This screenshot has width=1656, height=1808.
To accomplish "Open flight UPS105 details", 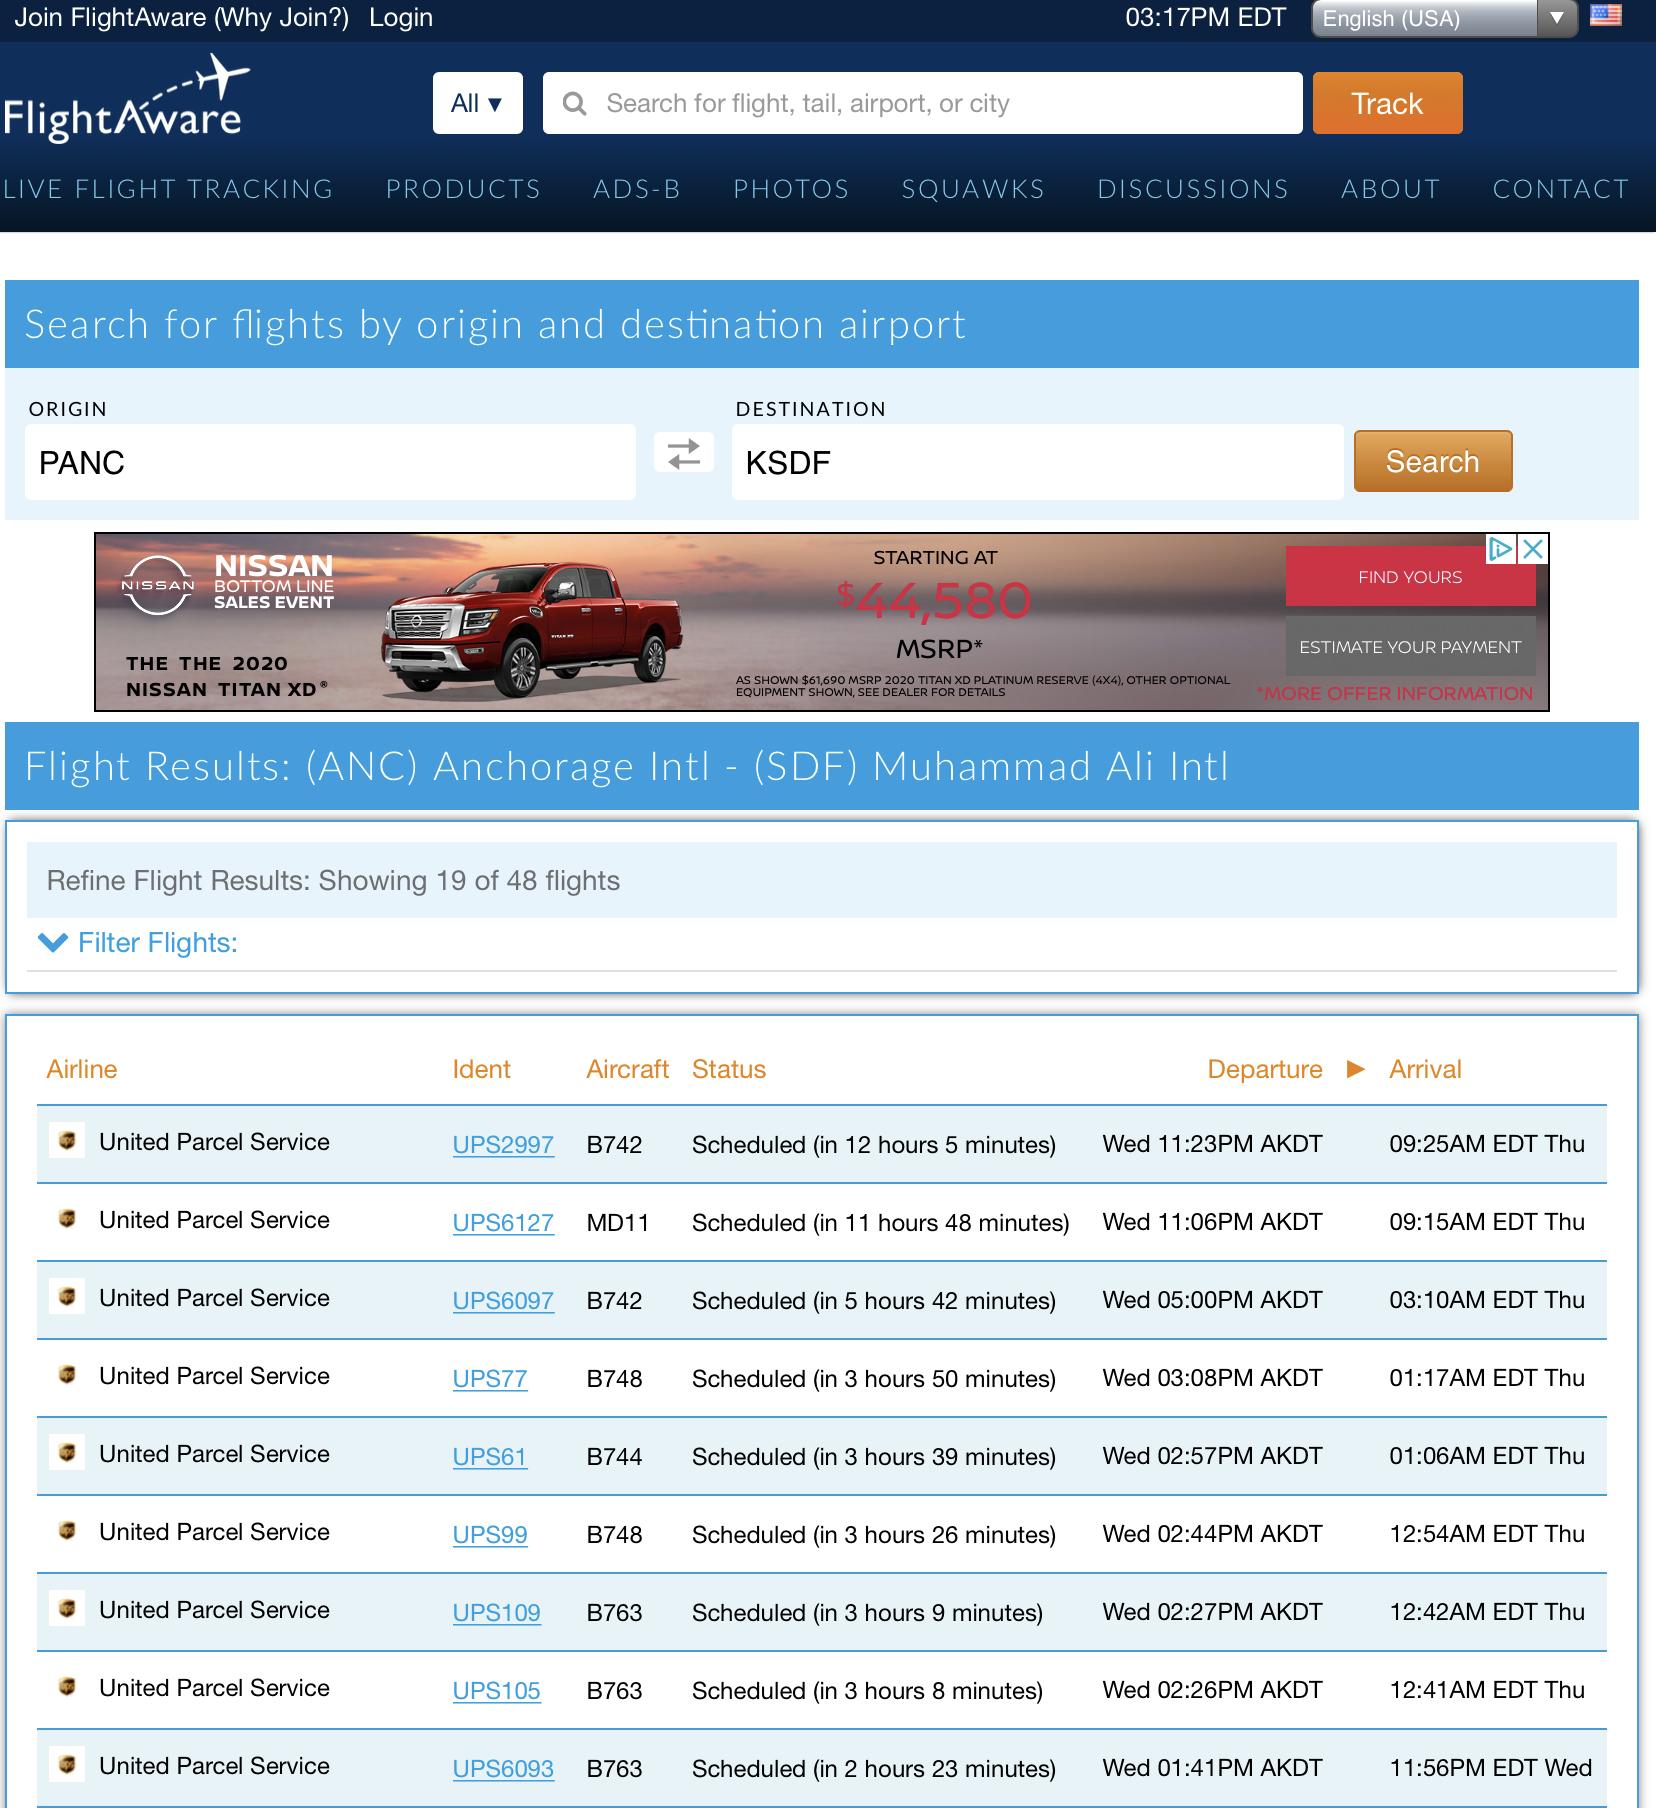I will click(496, 1690).
